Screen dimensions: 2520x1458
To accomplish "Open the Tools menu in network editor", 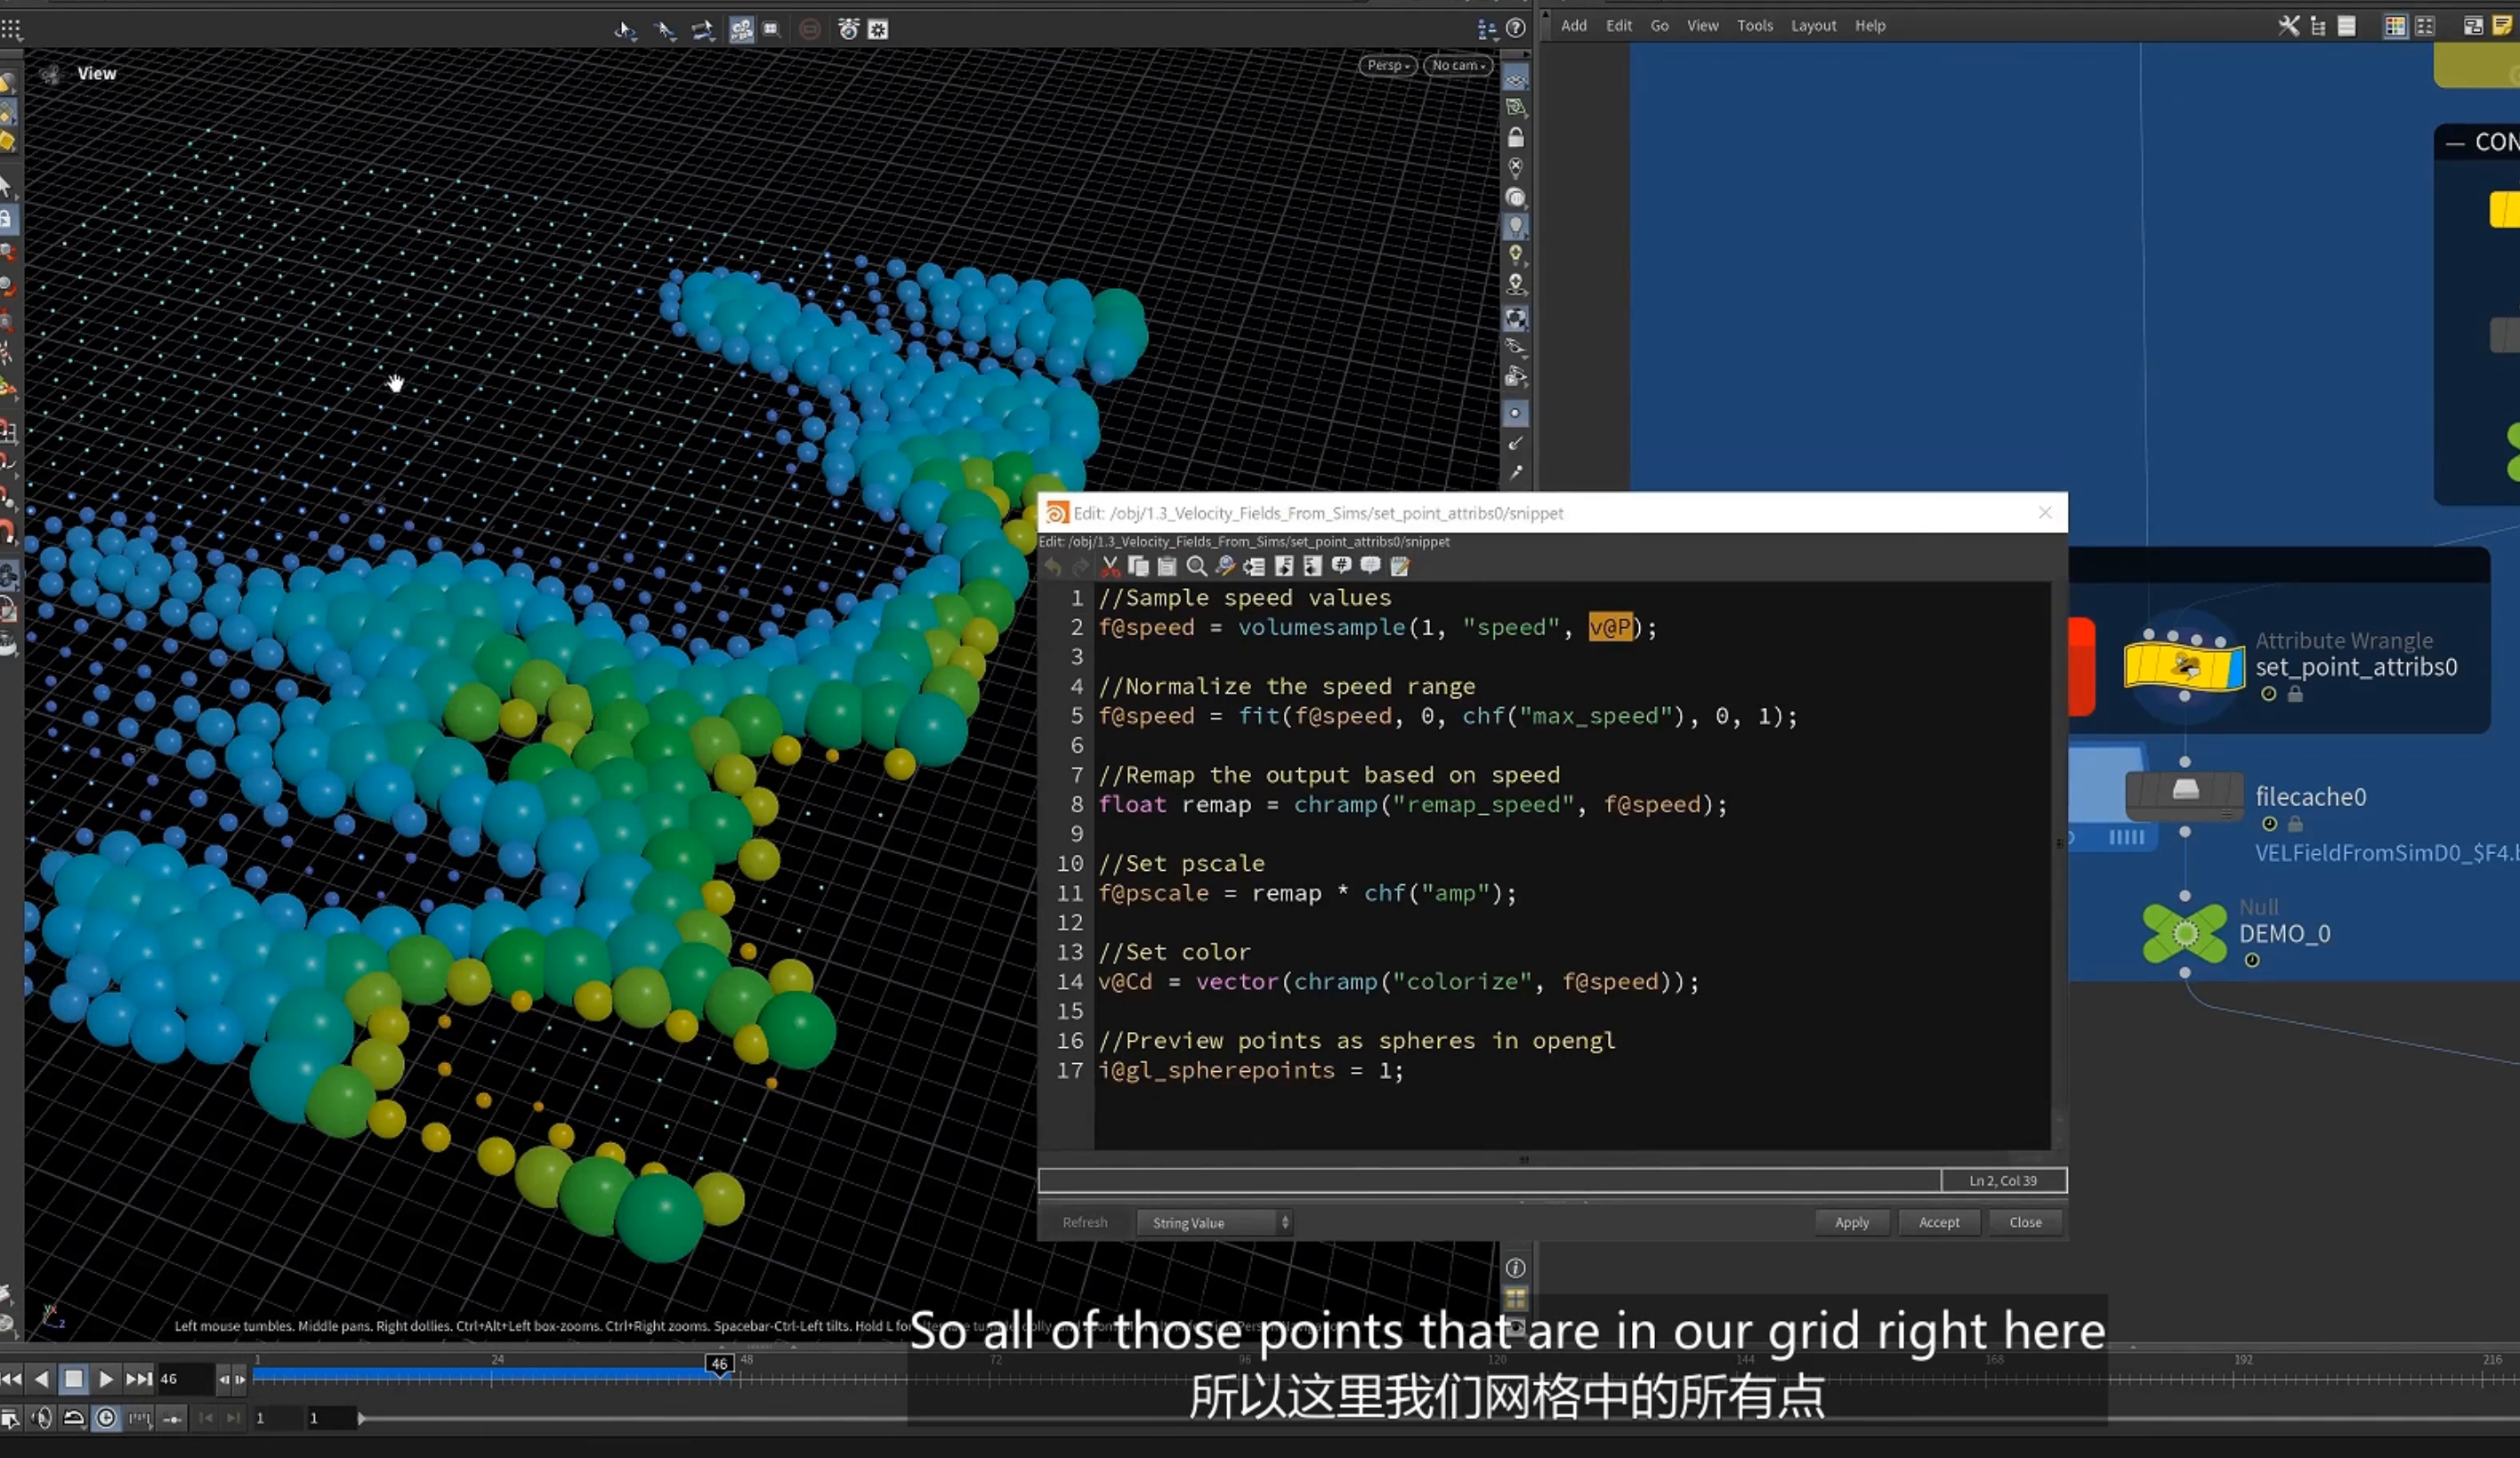I will tap(1754, 26).
